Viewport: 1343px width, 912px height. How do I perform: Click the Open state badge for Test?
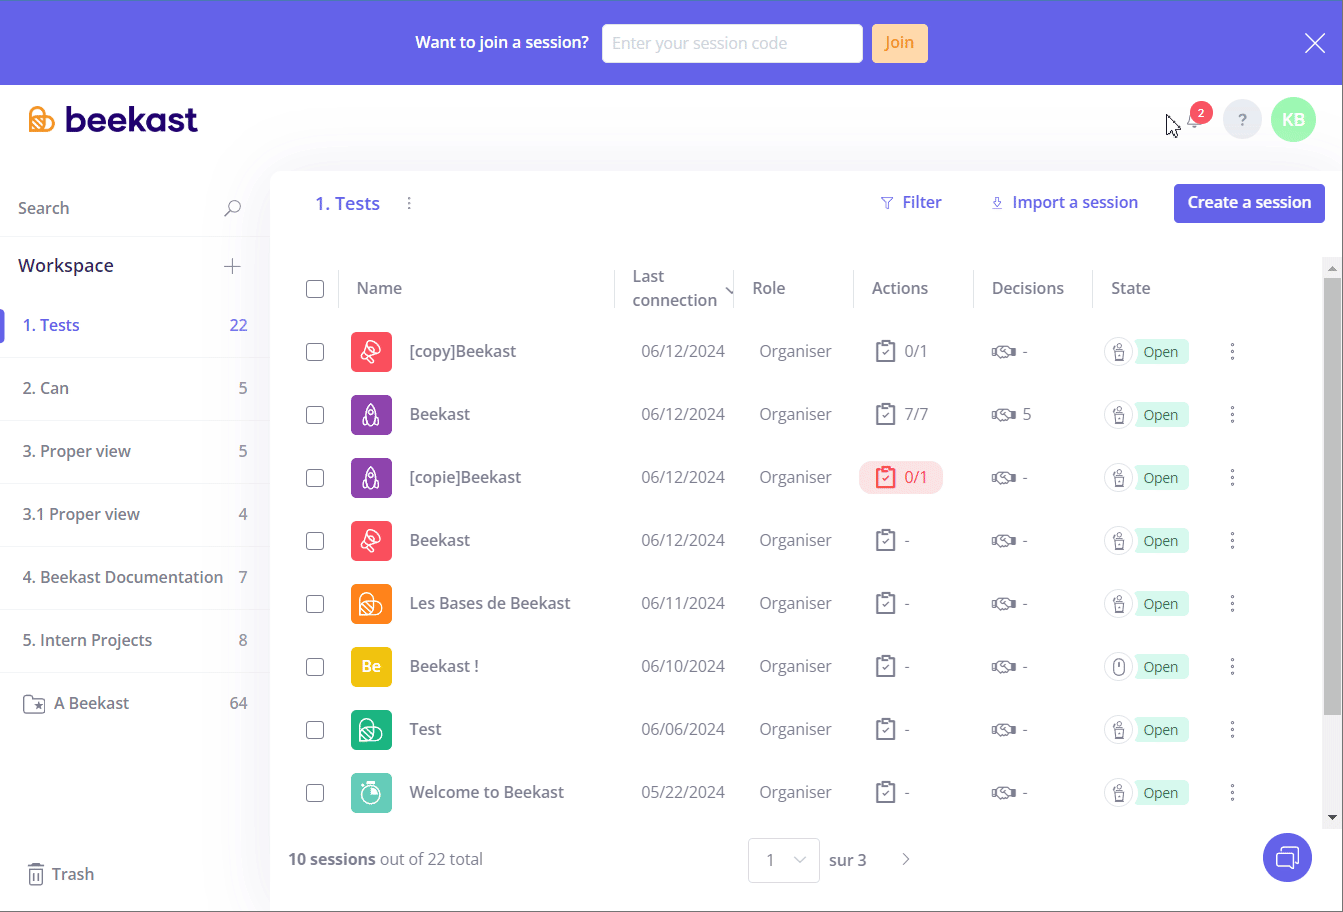[x=1160, y=730]
